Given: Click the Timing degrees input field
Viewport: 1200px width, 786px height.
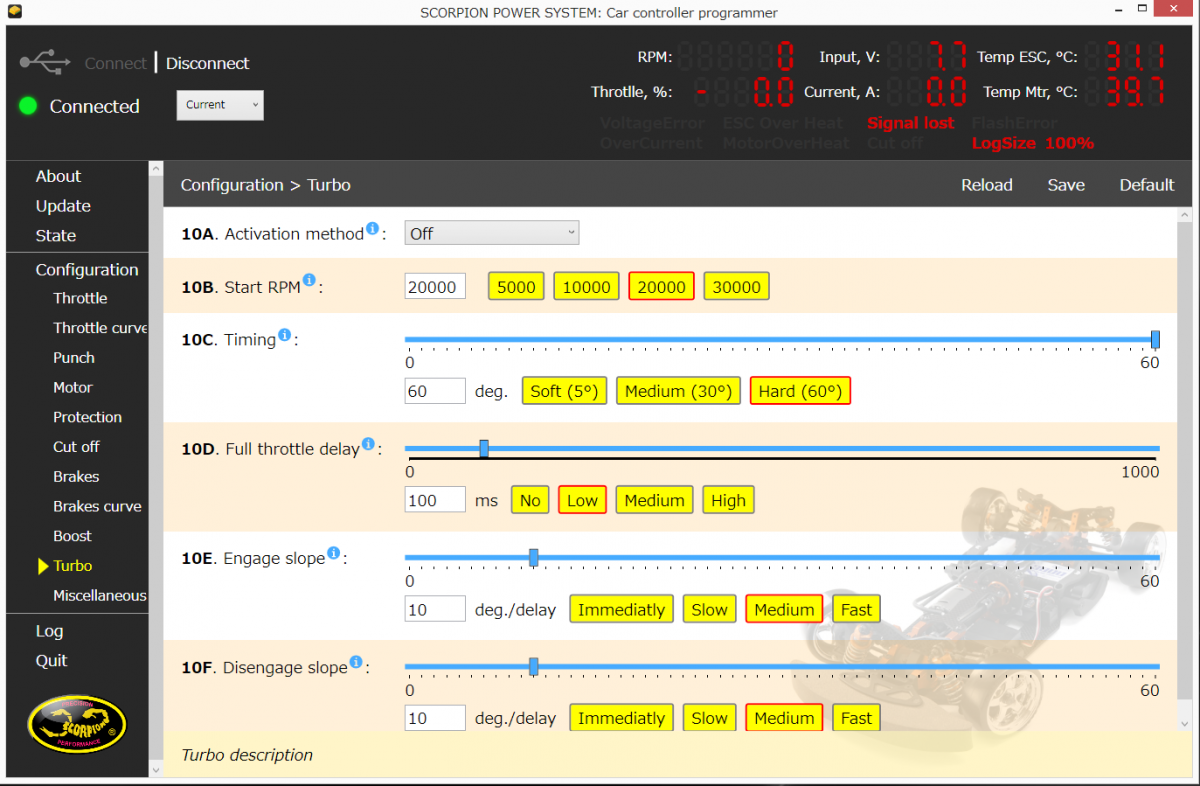Looking at the screenshot, I should pos(435,391).
